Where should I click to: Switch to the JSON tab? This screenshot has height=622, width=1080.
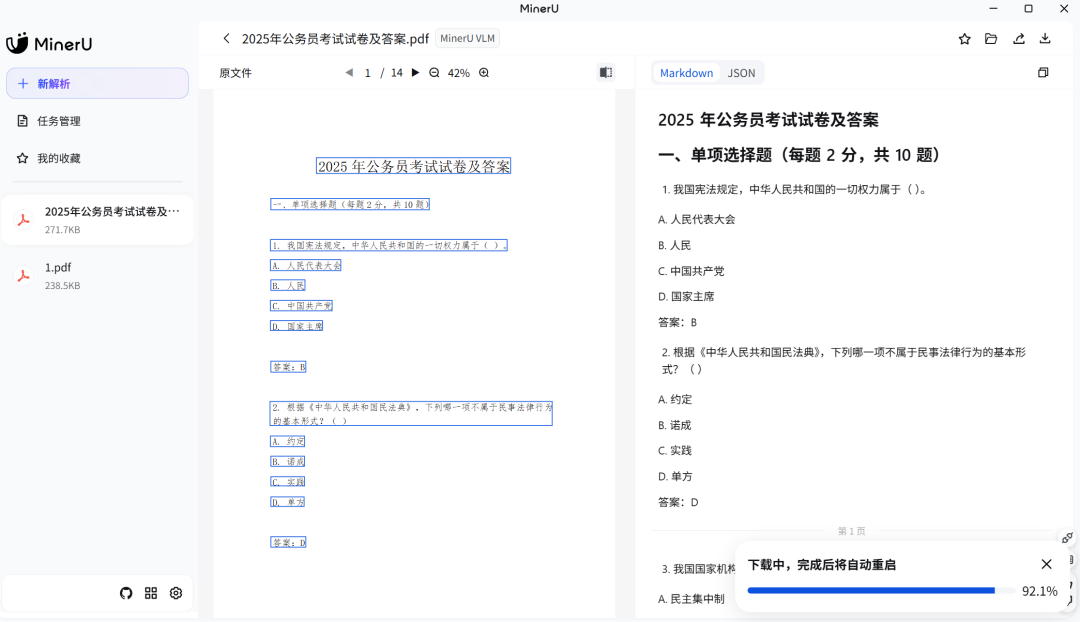click(x=741, y=73)
